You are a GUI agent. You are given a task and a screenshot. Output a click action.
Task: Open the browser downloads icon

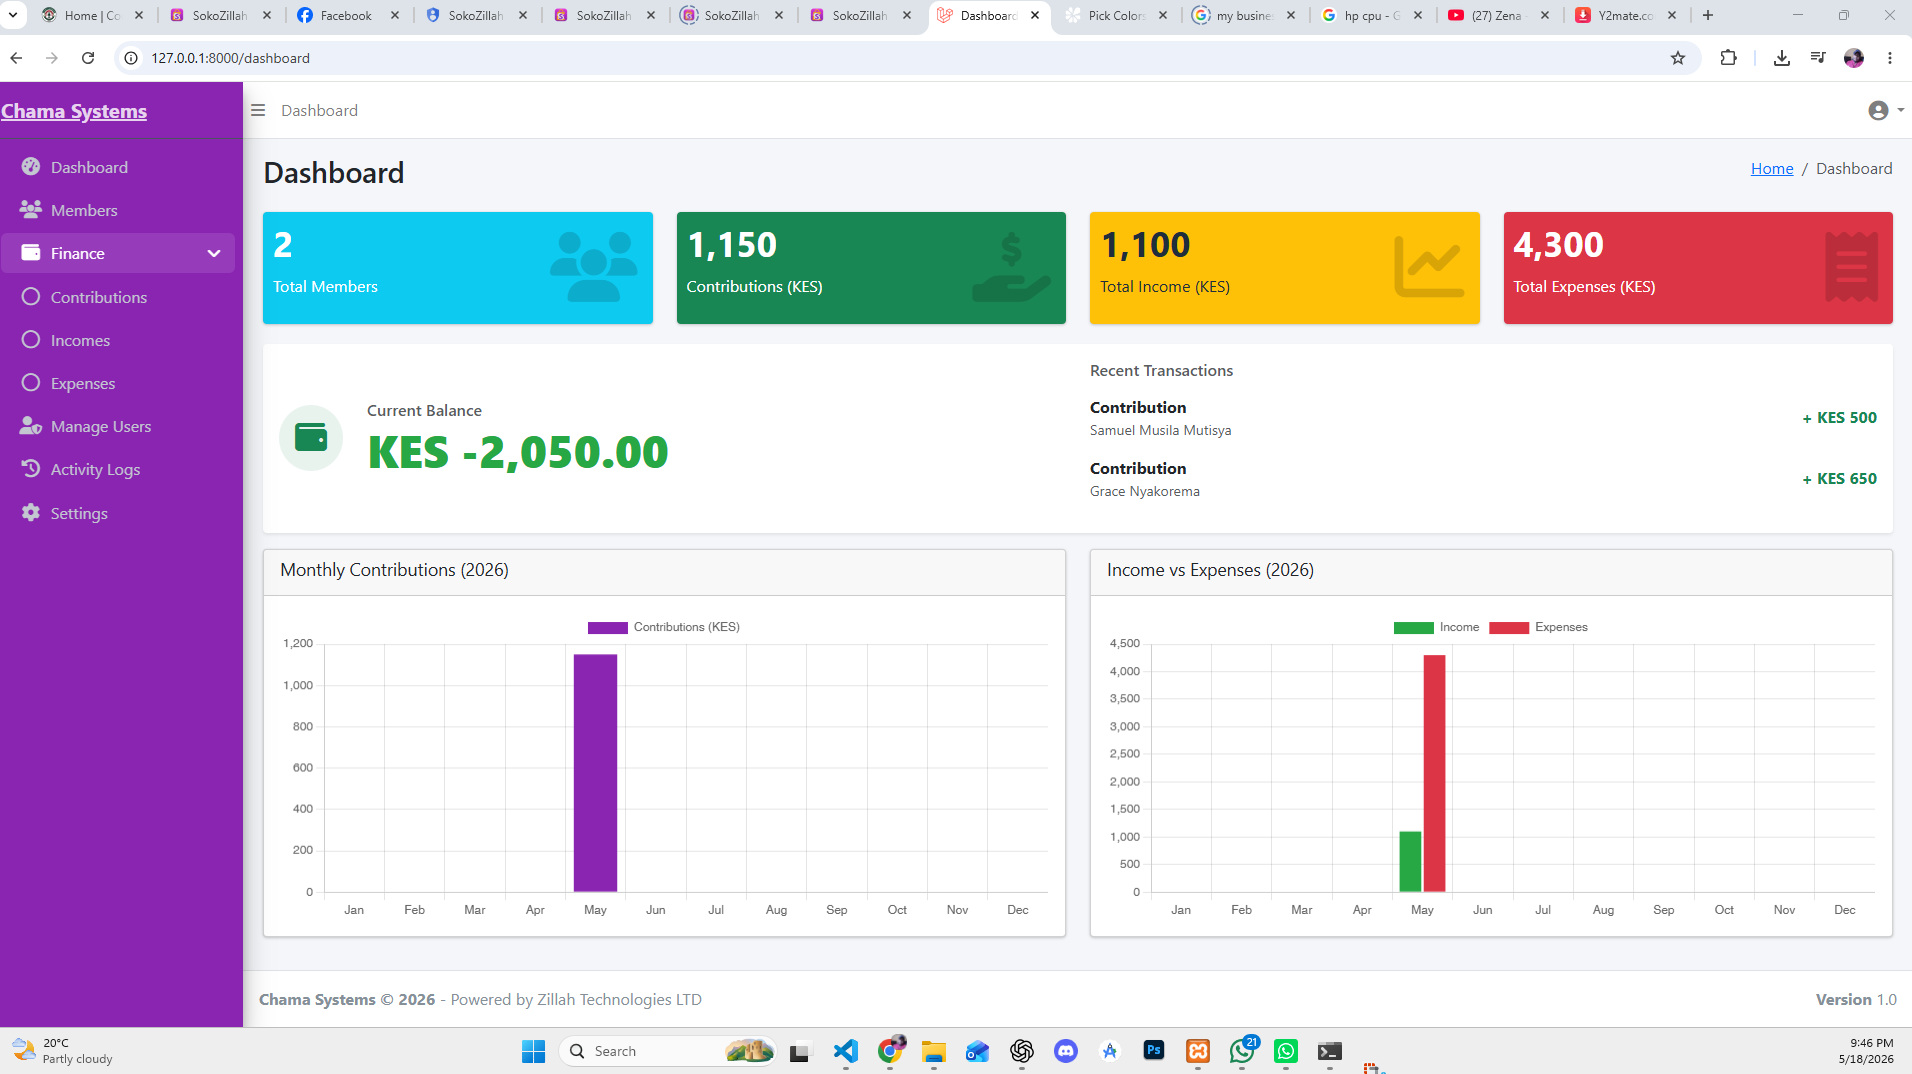(x=1781, y=58)
